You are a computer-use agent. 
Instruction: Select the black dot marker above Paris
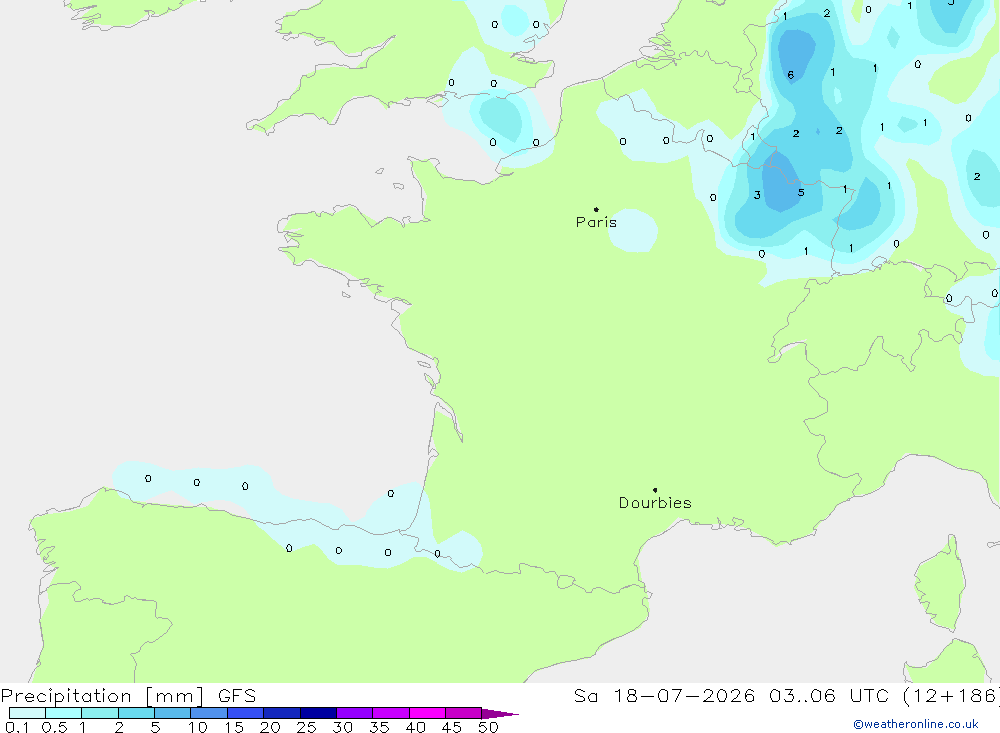coord(596,209)
